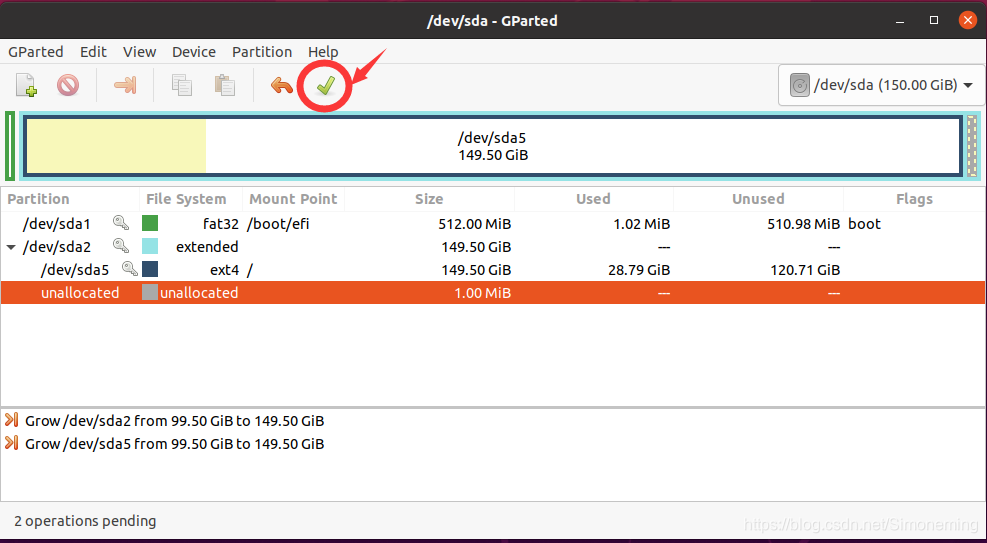The image size is (987, 543).
Task: Click the disk icon in device selector
Action: pos(799,85)
